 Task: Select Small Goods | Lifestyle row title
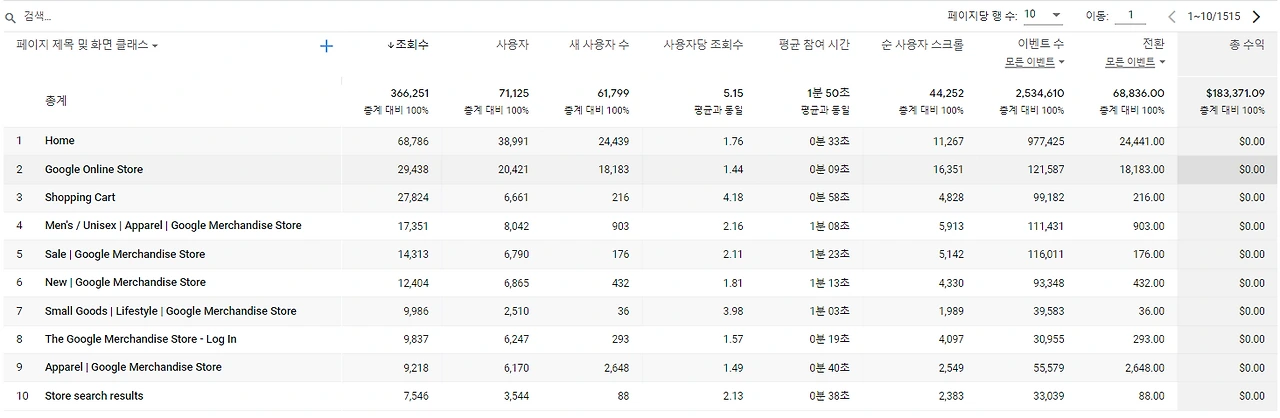(171, 311)
